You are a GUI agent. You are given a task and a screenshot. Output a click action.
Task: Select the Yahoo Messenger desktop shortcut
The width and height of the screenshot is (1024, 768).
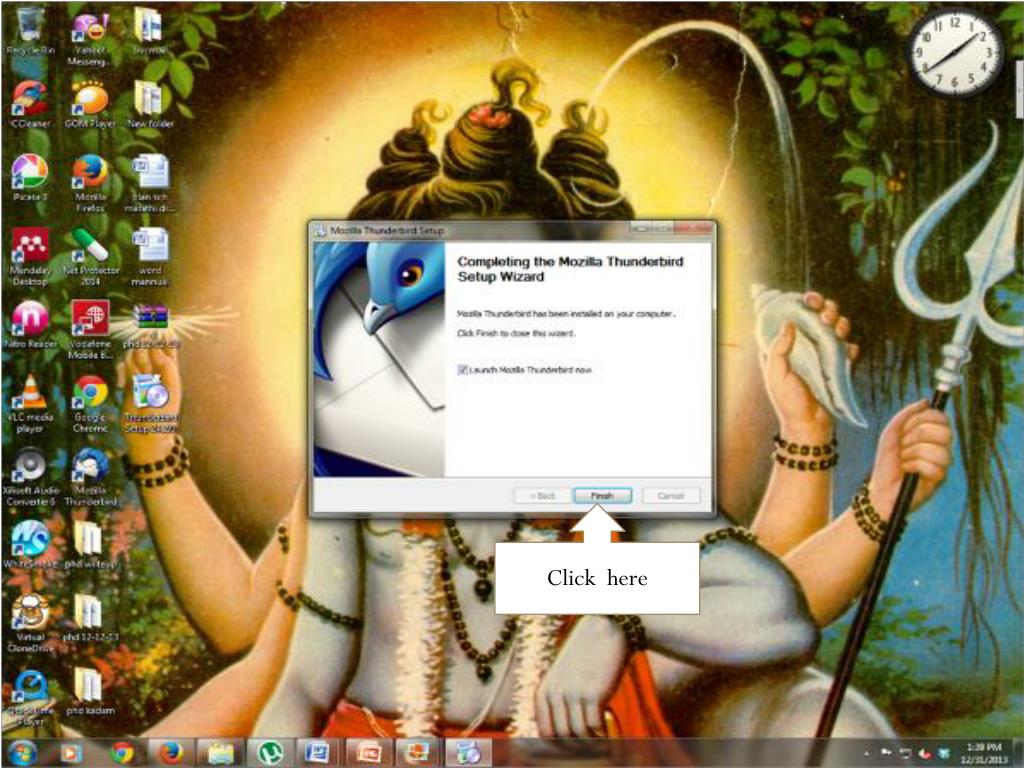coord(90,37)
